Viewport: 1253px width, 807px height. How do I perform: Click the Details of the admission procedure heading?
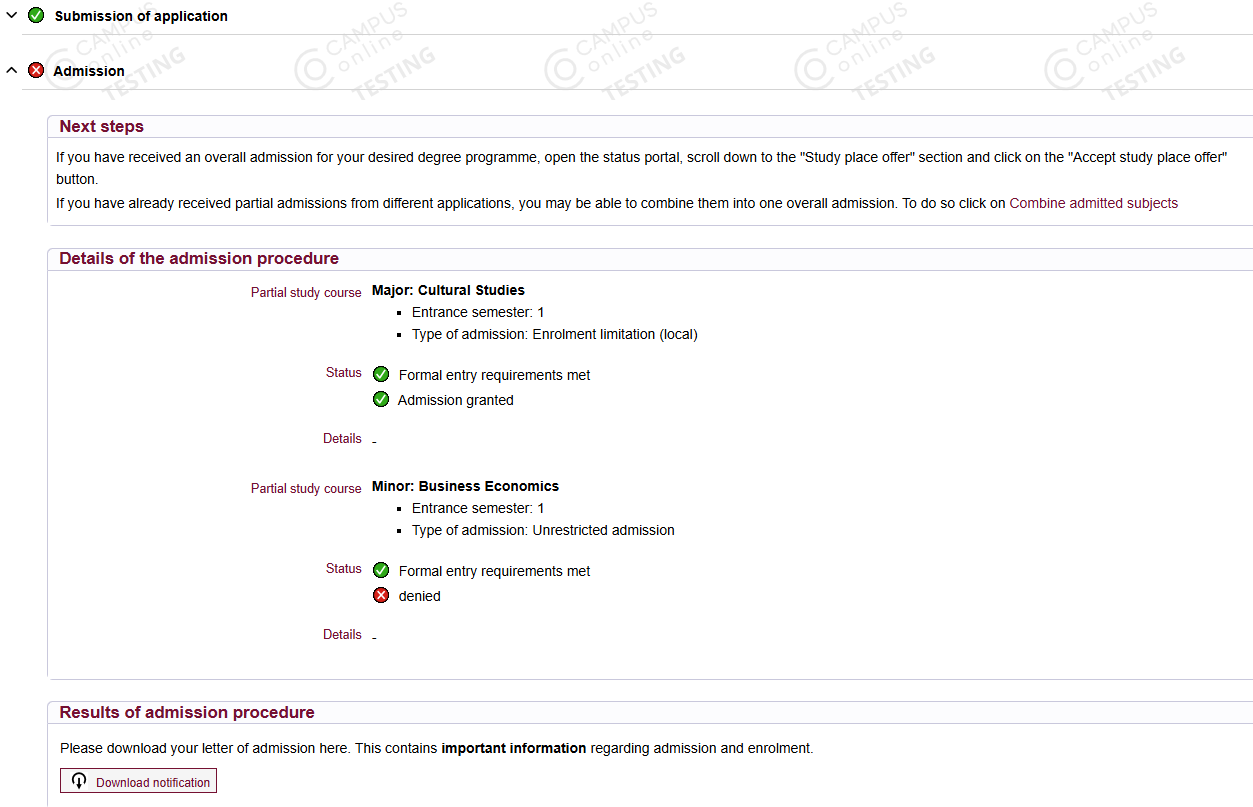pos(199,259)
